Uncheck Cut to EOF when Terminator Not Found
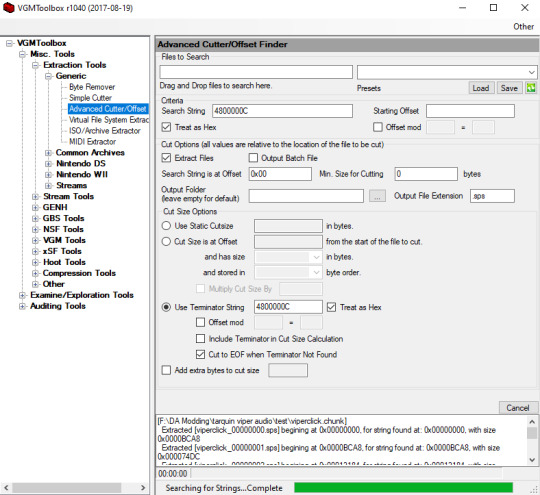The height and width of the screenshot is (495, 540). point(200,354)
